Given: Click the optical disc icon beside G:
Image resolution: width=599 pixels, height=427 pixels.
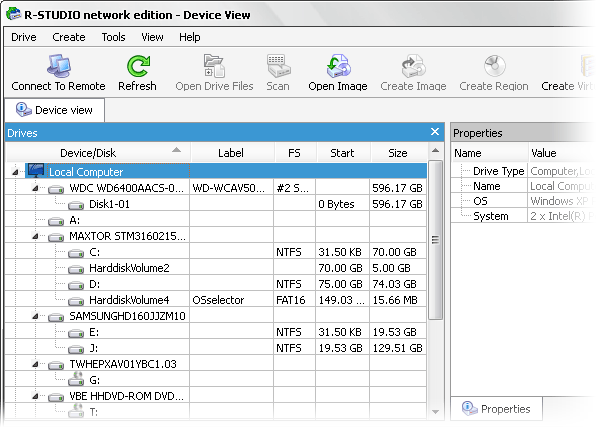Looking at the screenshot, I should click(76, 379).
